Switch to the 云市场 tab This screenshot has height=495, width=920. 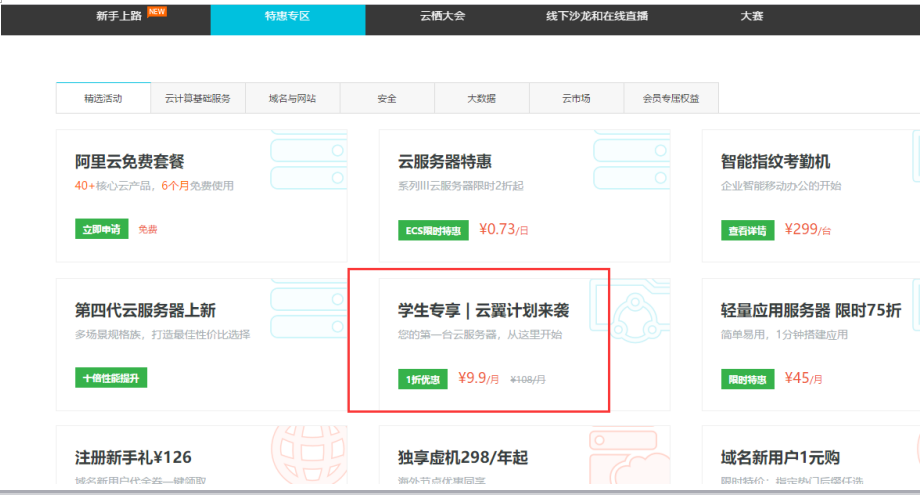576,98
